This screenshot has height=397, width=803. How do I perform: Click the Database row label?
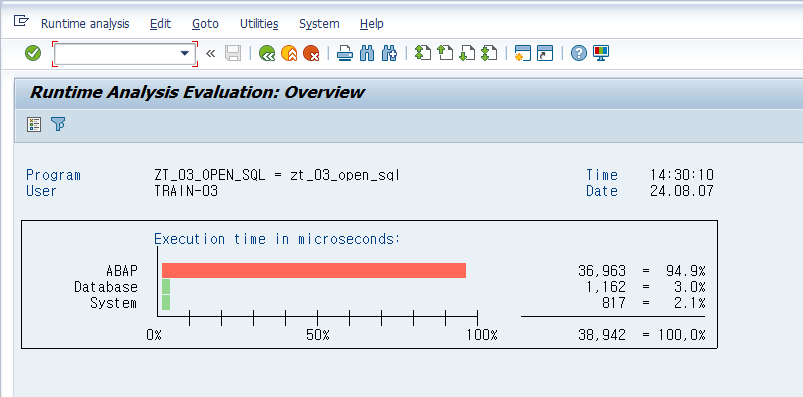click(x=106, y=286)
